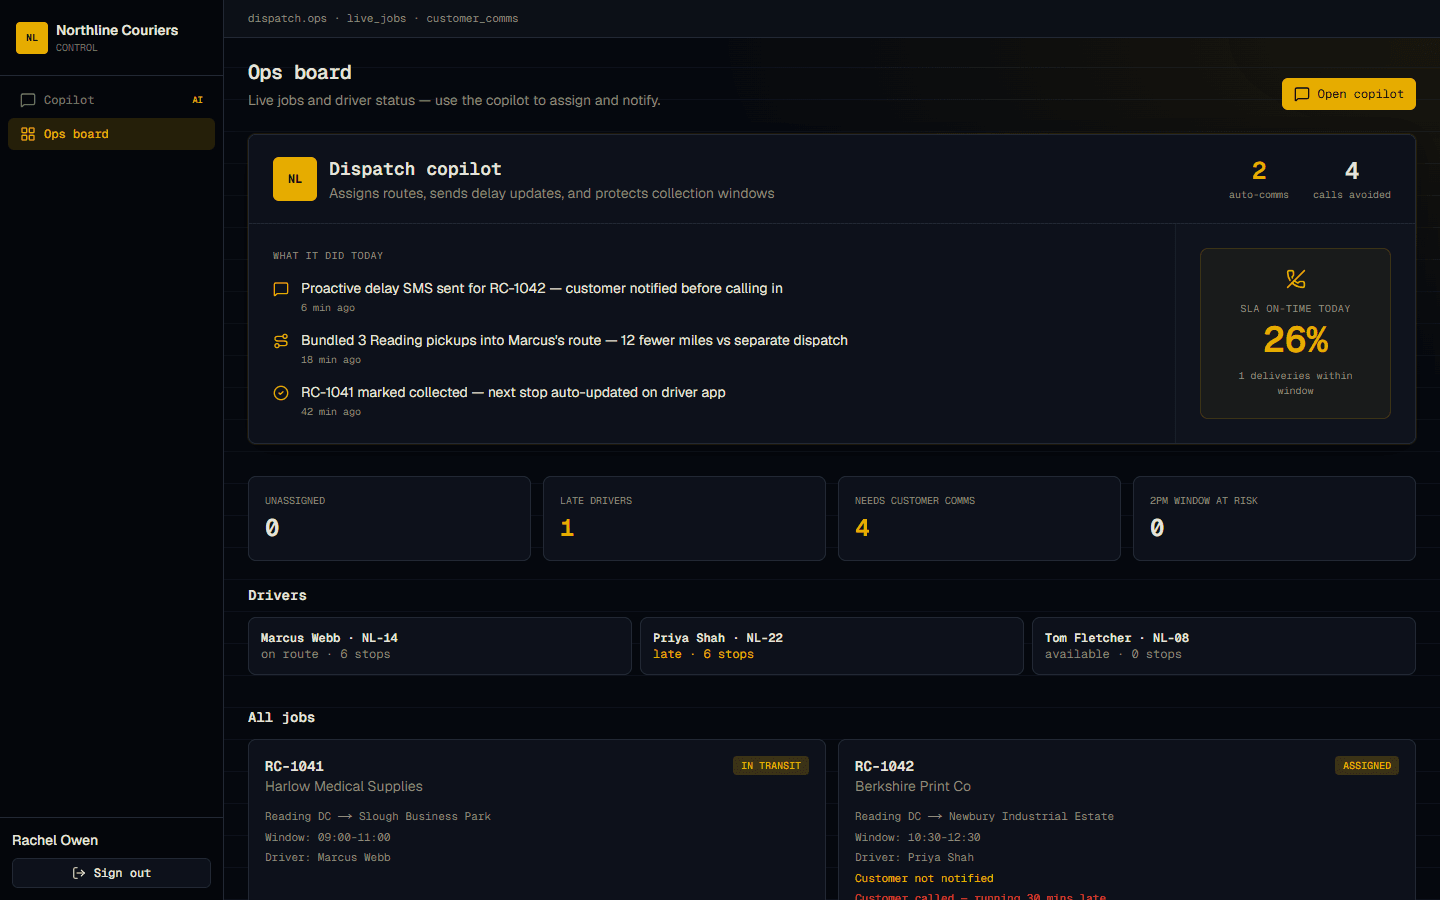
Task: Select the 2PM window at risk card
Action: point(1274,518)
